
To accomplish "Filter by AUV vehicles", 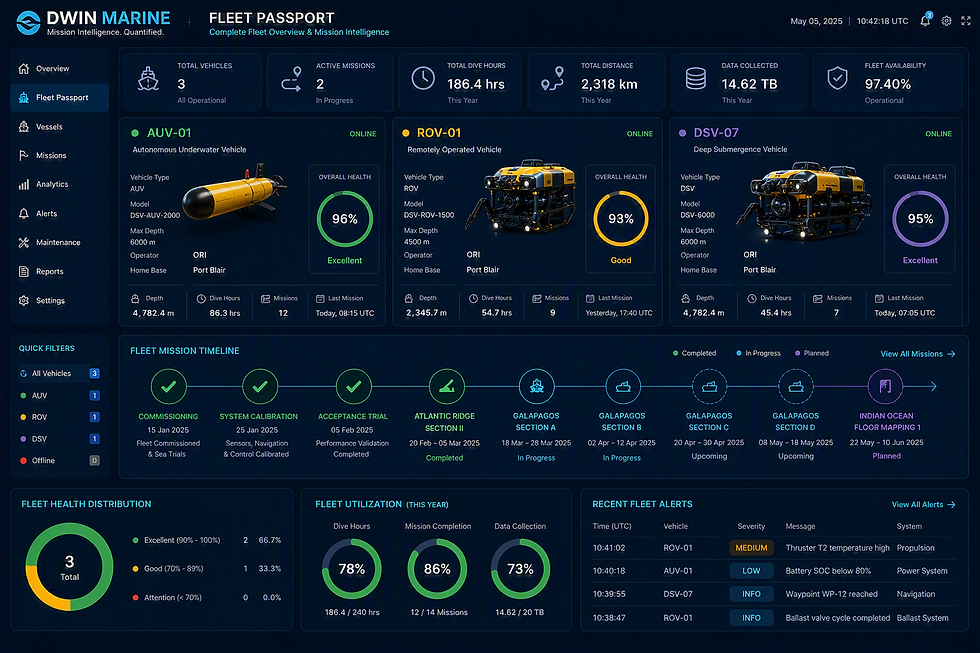I will pyautogui.click(x=59, y=396).
